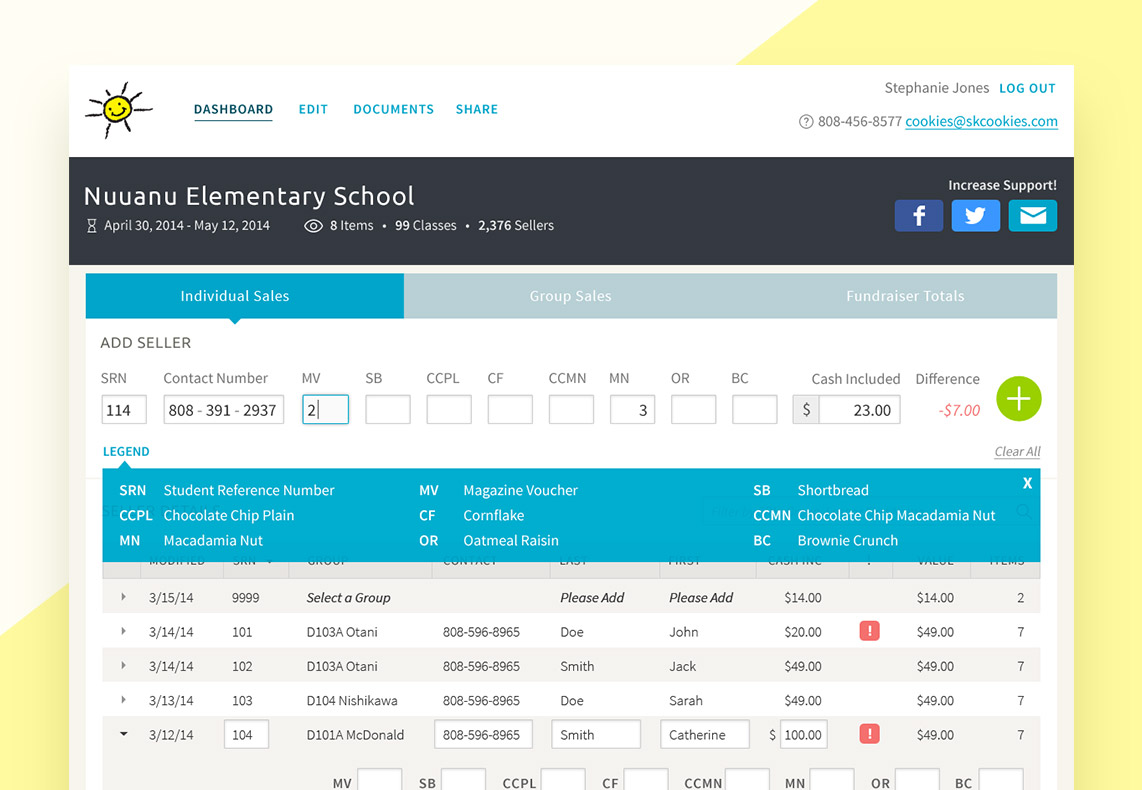
Task: Open the Share nav item
Action: point(477,109)
